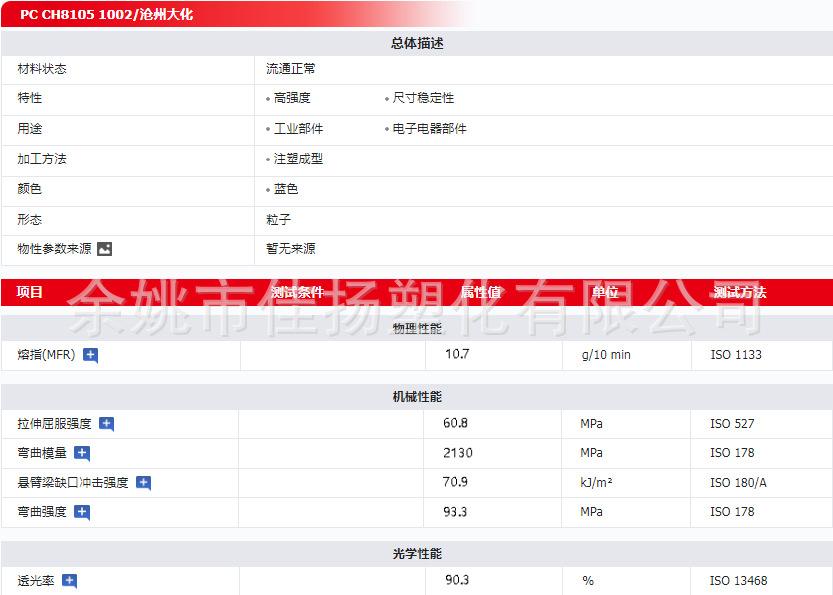Viewport: 833px width, 595px height.
Task: Expand the plus icon beside 弯曲强度
Action: [x=82, y=512]
